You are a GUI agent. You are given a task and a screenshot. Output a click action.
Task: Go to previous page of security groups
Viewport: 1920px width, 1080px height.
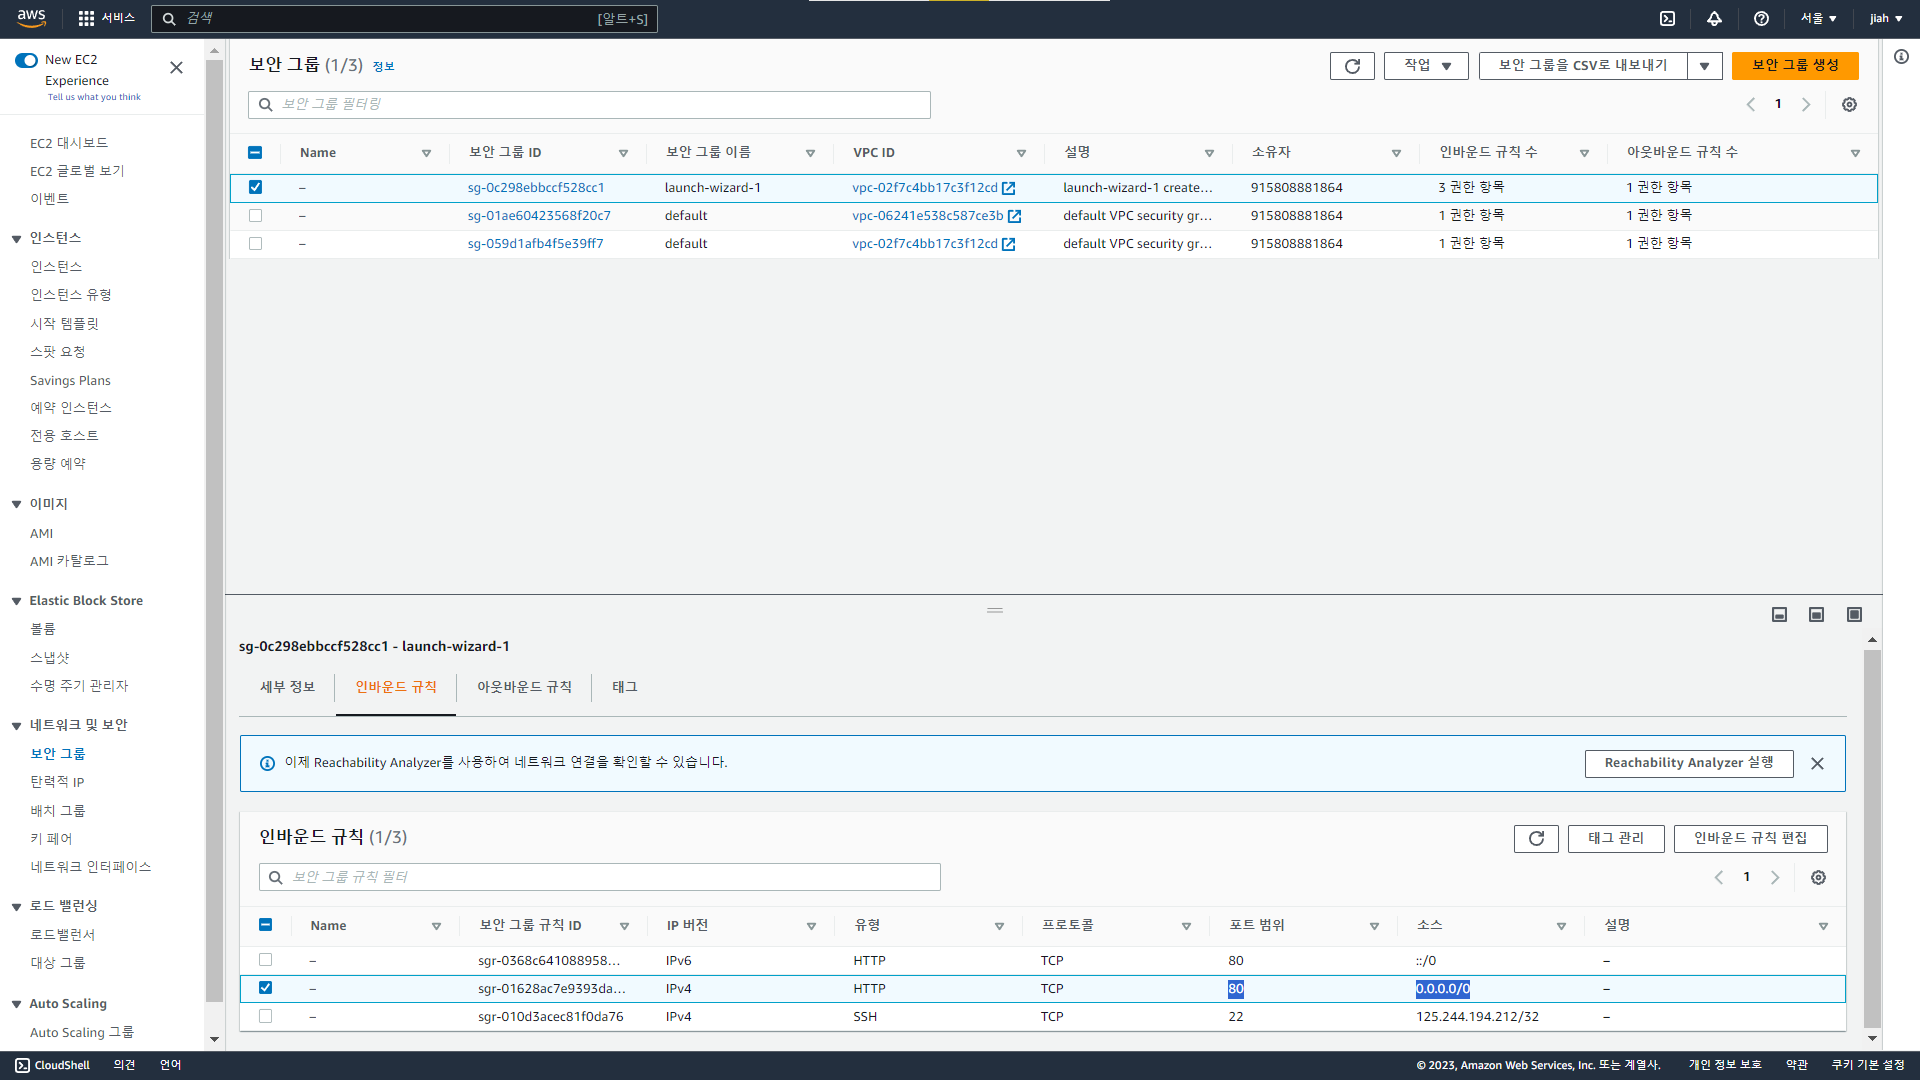tap(1751, 105)
